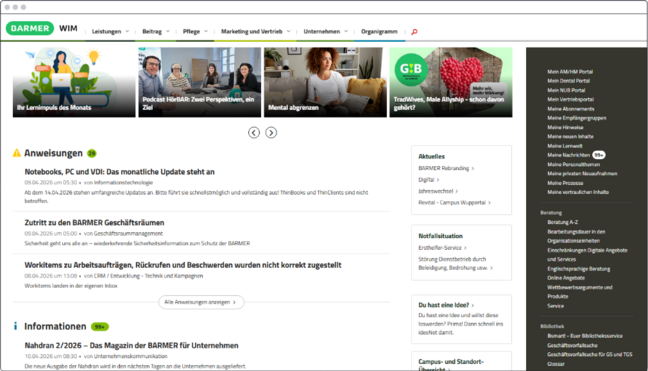Open the TradWives, Male Allyship tile

(x=451, y=82)
